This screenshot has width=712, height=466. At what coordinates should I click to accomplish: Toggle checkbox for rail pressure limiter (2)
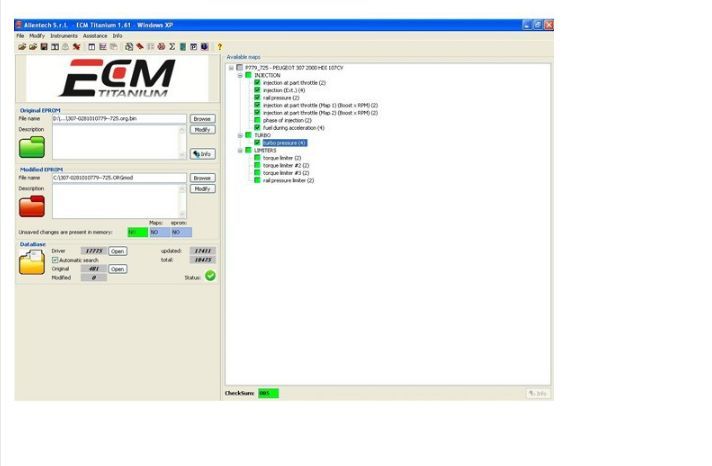point(257,180)
